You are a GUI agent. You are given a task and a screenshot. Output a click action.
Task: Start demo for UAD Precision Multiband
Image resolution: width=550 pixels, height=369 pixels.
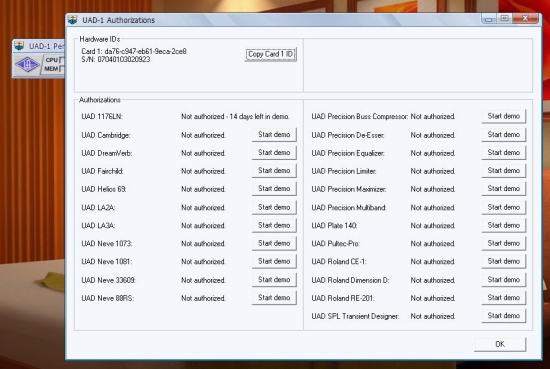[504, 207]
